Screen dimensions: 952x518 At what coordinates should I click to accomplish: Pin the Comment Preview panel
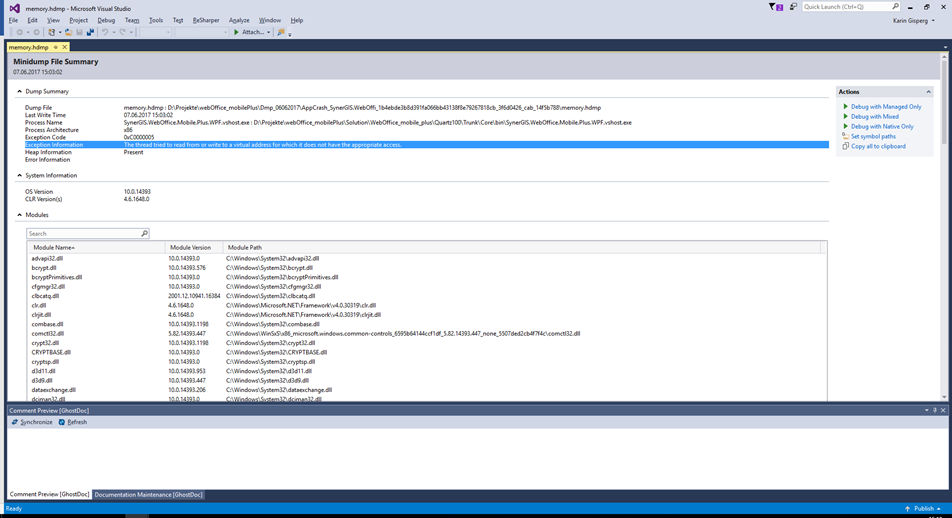[x=935, y=411]
